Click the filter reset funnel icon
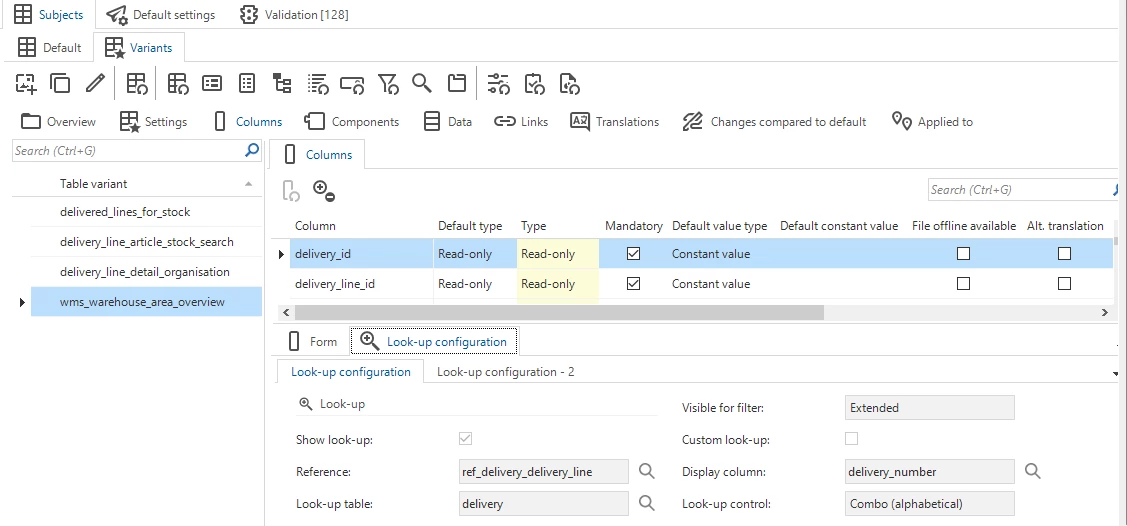This screenshot has height=526, width=1127. pos(388,83)
